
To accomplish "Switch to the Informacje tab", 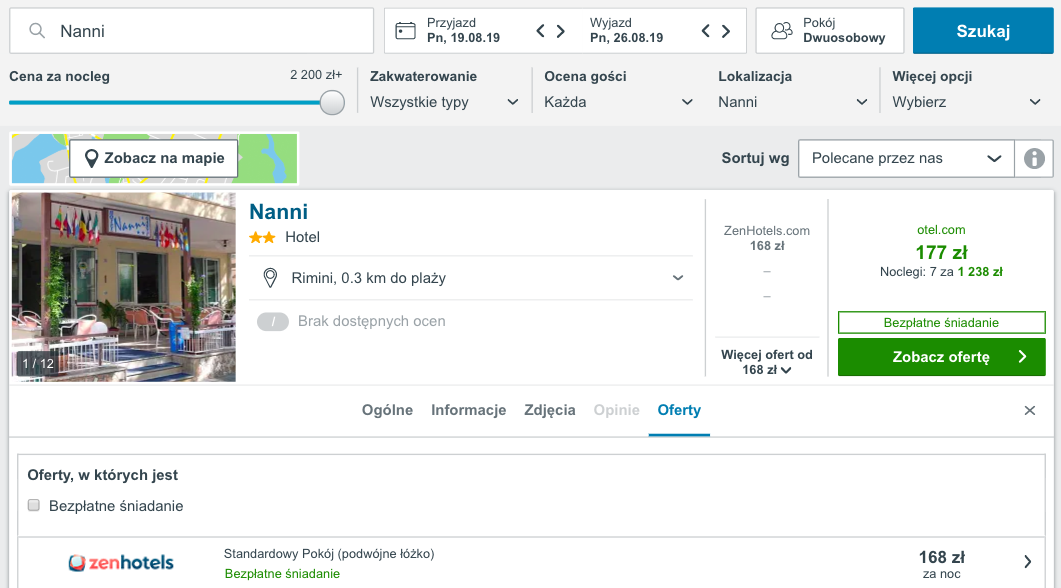I will [468, 410].
